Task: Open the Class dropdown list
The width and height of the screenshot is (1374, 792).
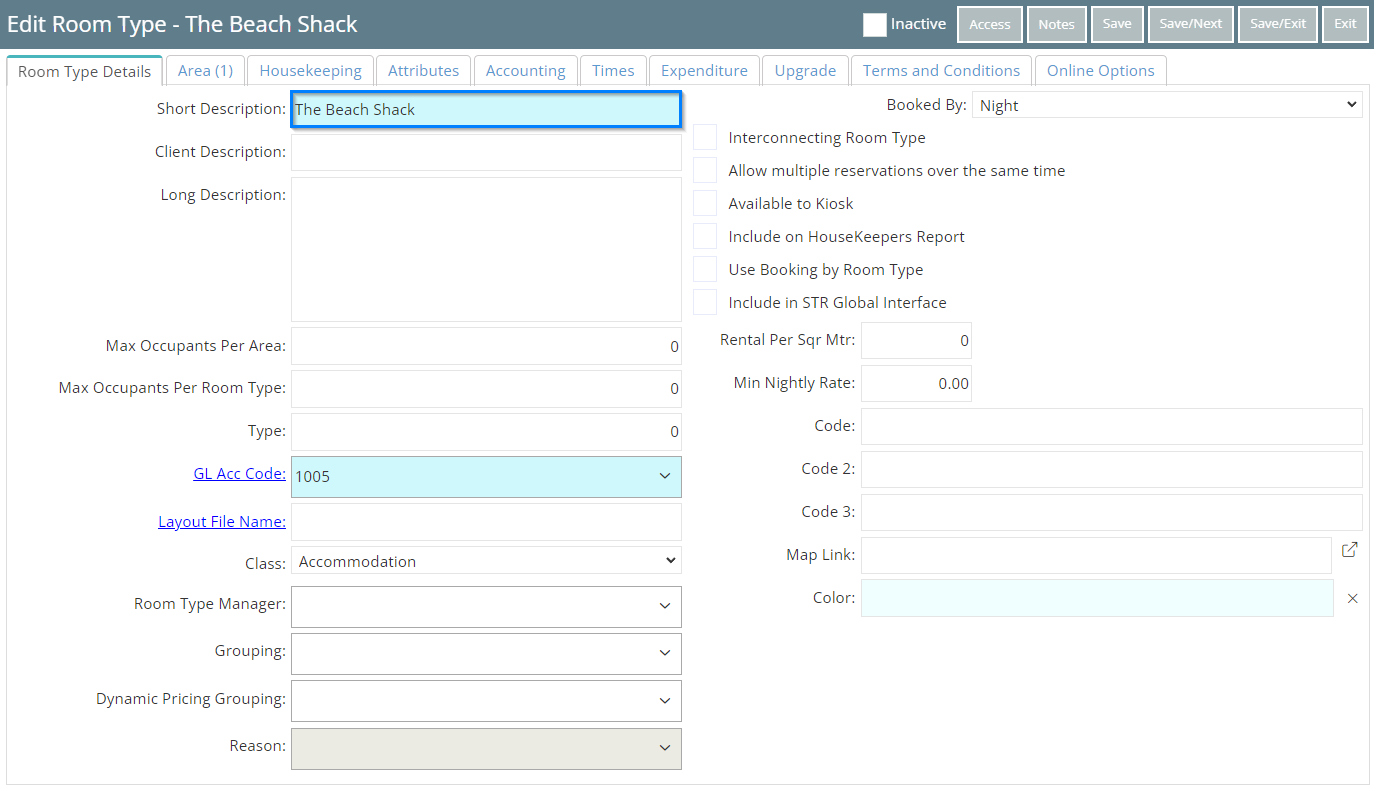Action: [x=486, y=562]
